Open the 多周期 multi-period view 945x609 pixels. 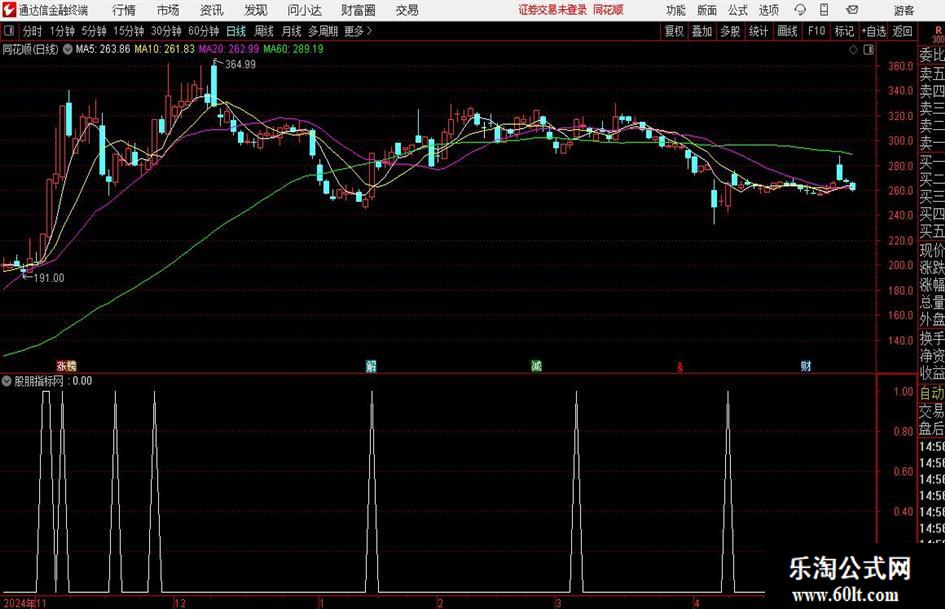(x=323, y=31)
